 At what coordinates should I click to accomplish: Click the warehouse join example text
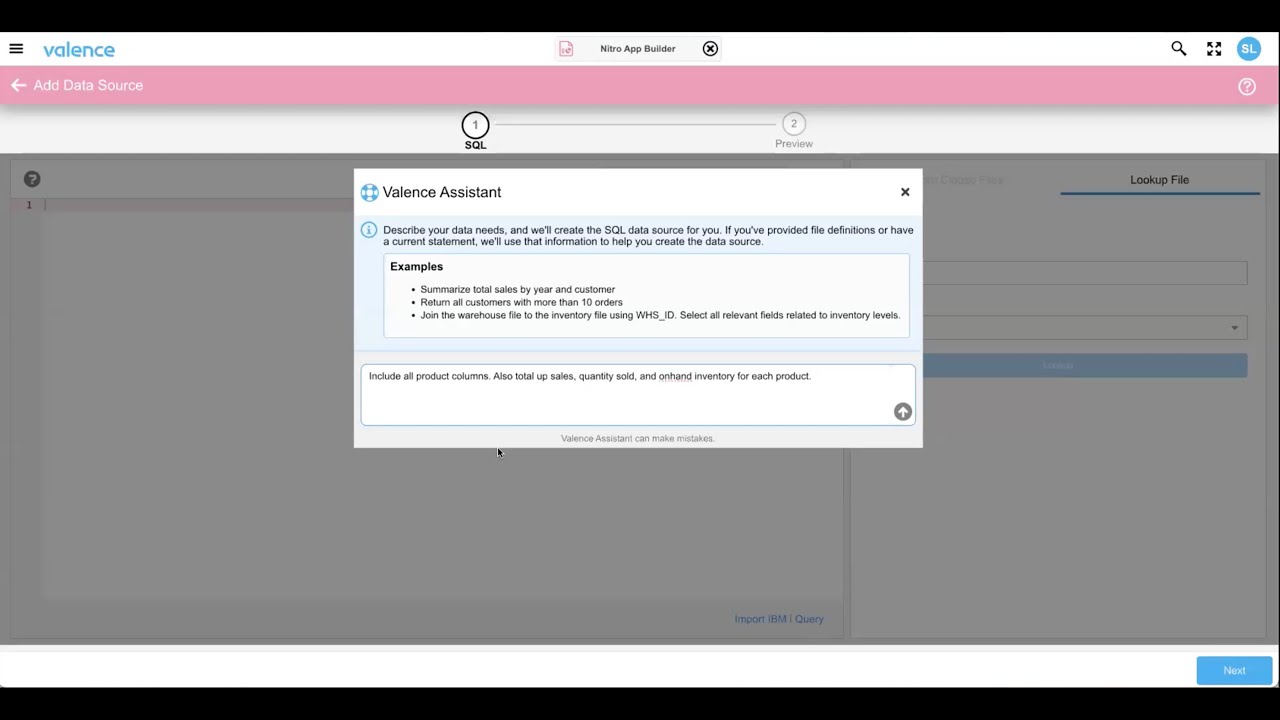tap(660, 315)
